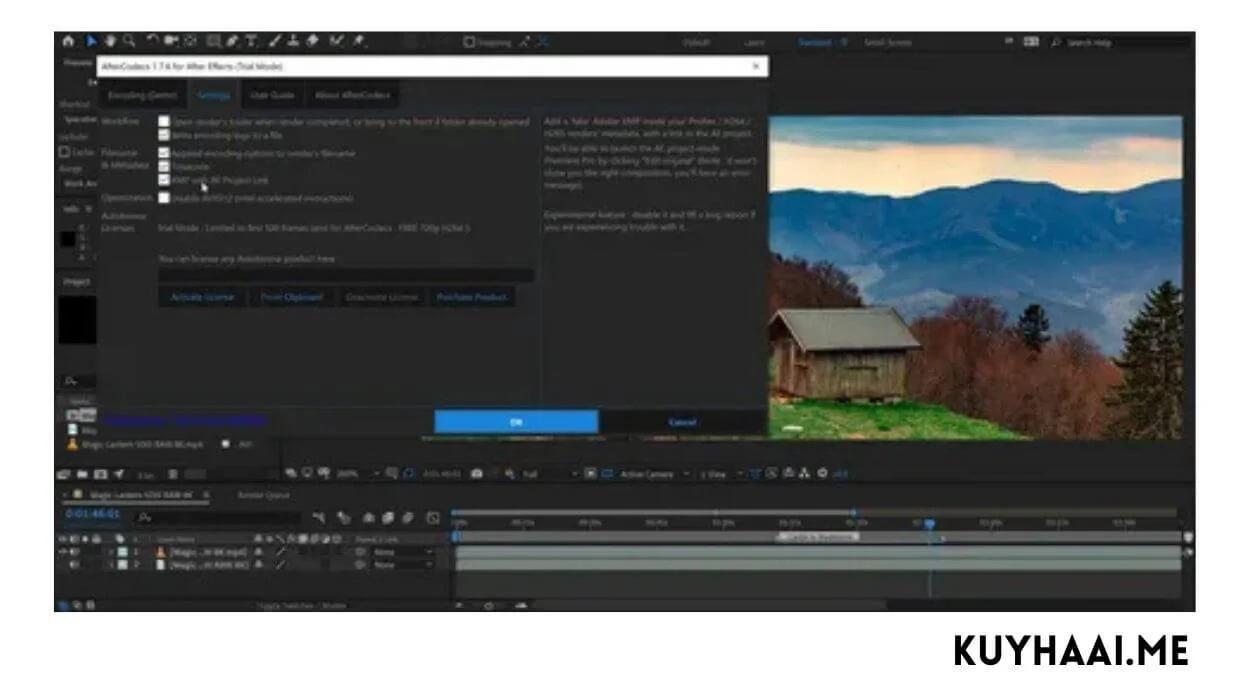Select the Selection arrow tool
Viewport: 1250px width, 680px height.
(92, 42)
